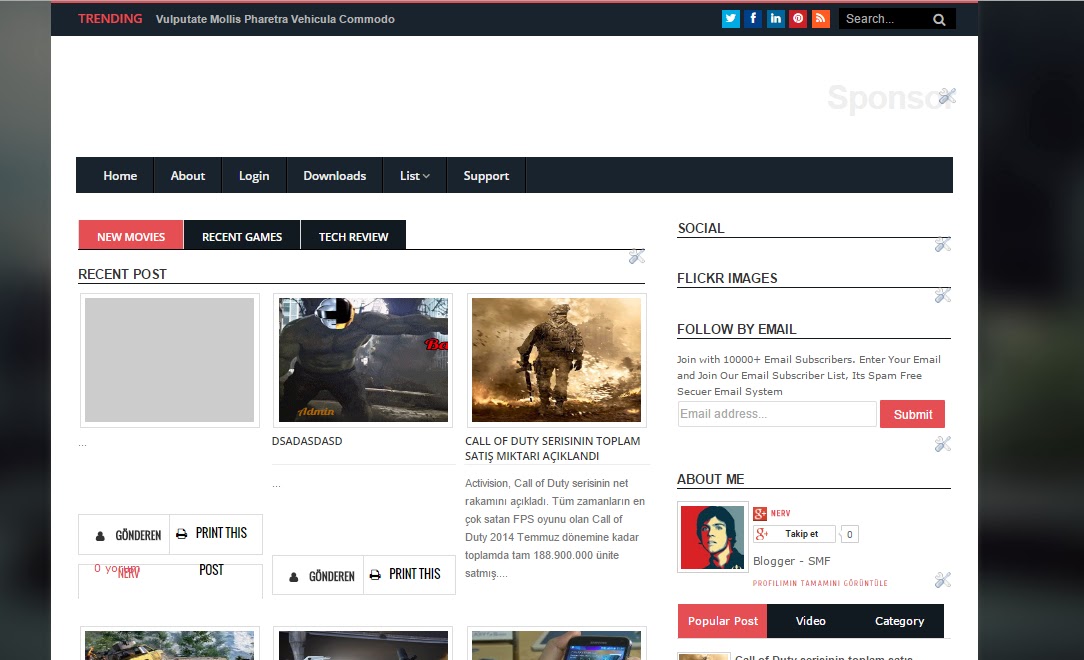Click the user icon beside GÖNDEREN in the first post

tap(100, 536)
